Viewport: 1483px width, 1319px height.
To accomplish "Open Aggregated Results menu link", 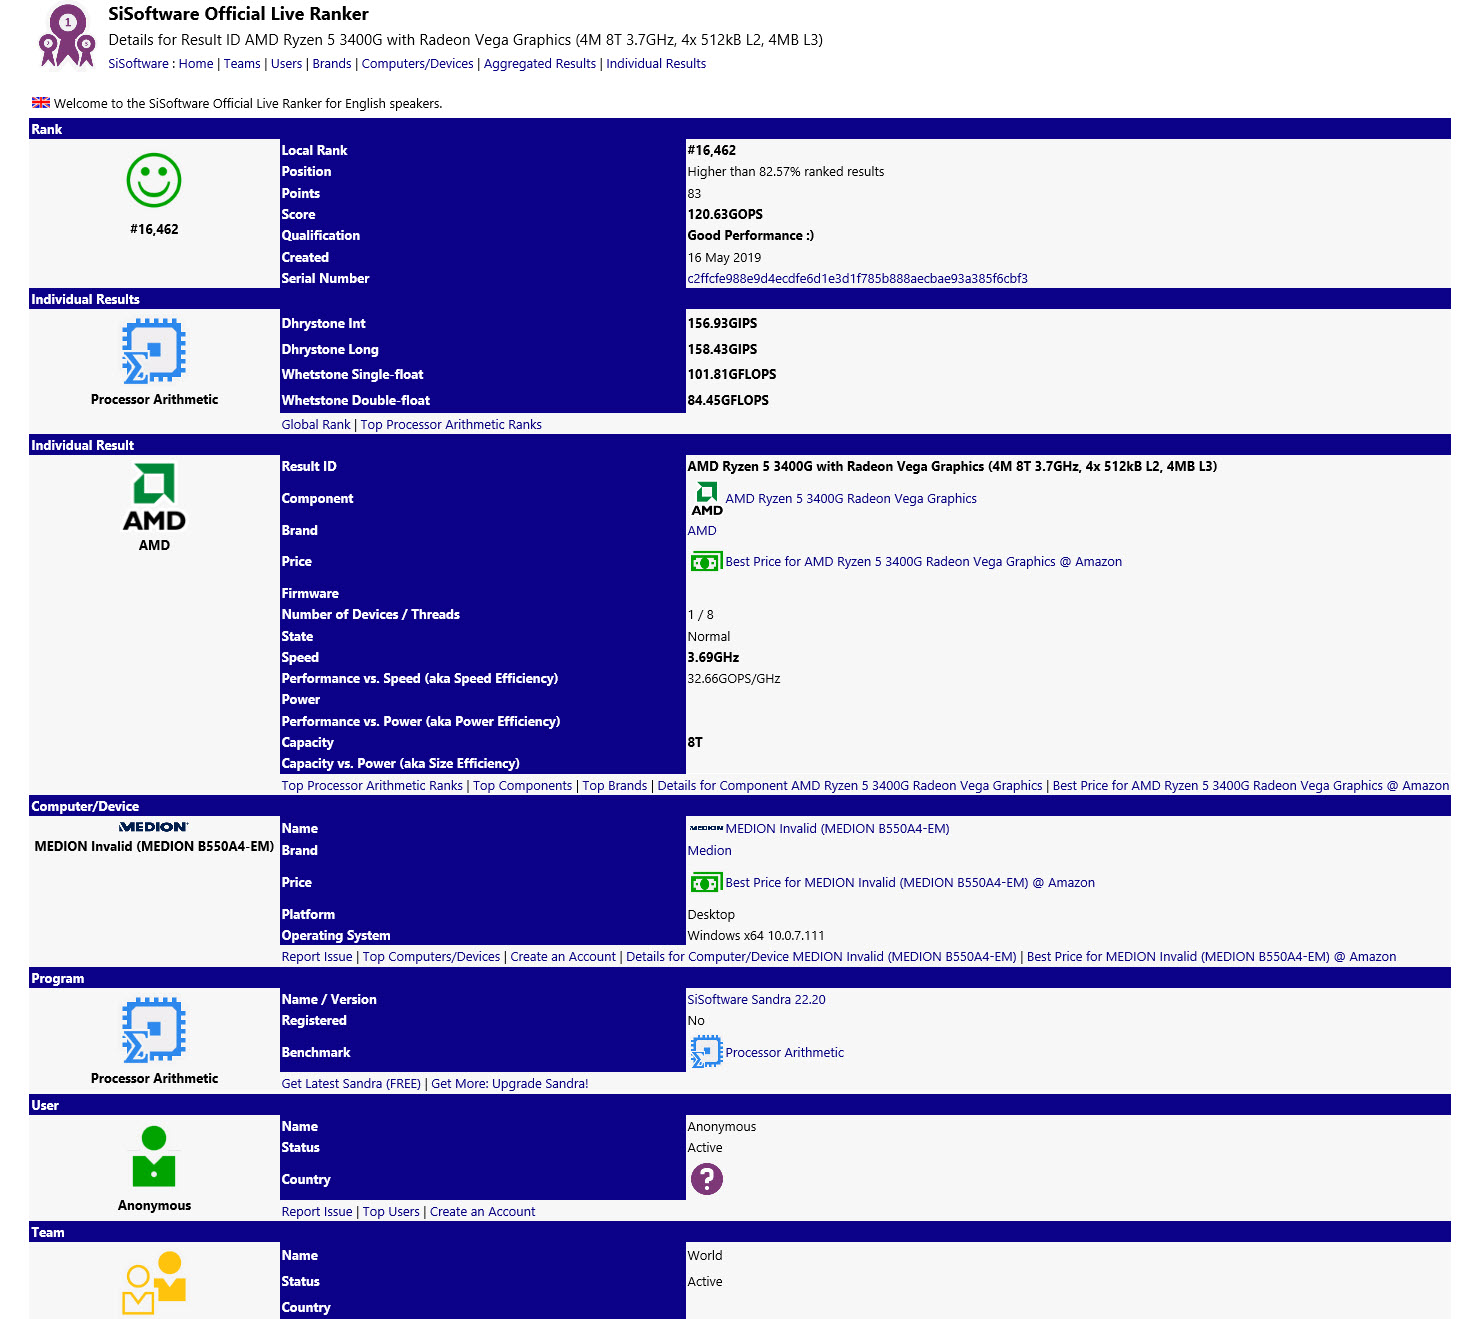I will pyautogui.click(x=540, y=64).
